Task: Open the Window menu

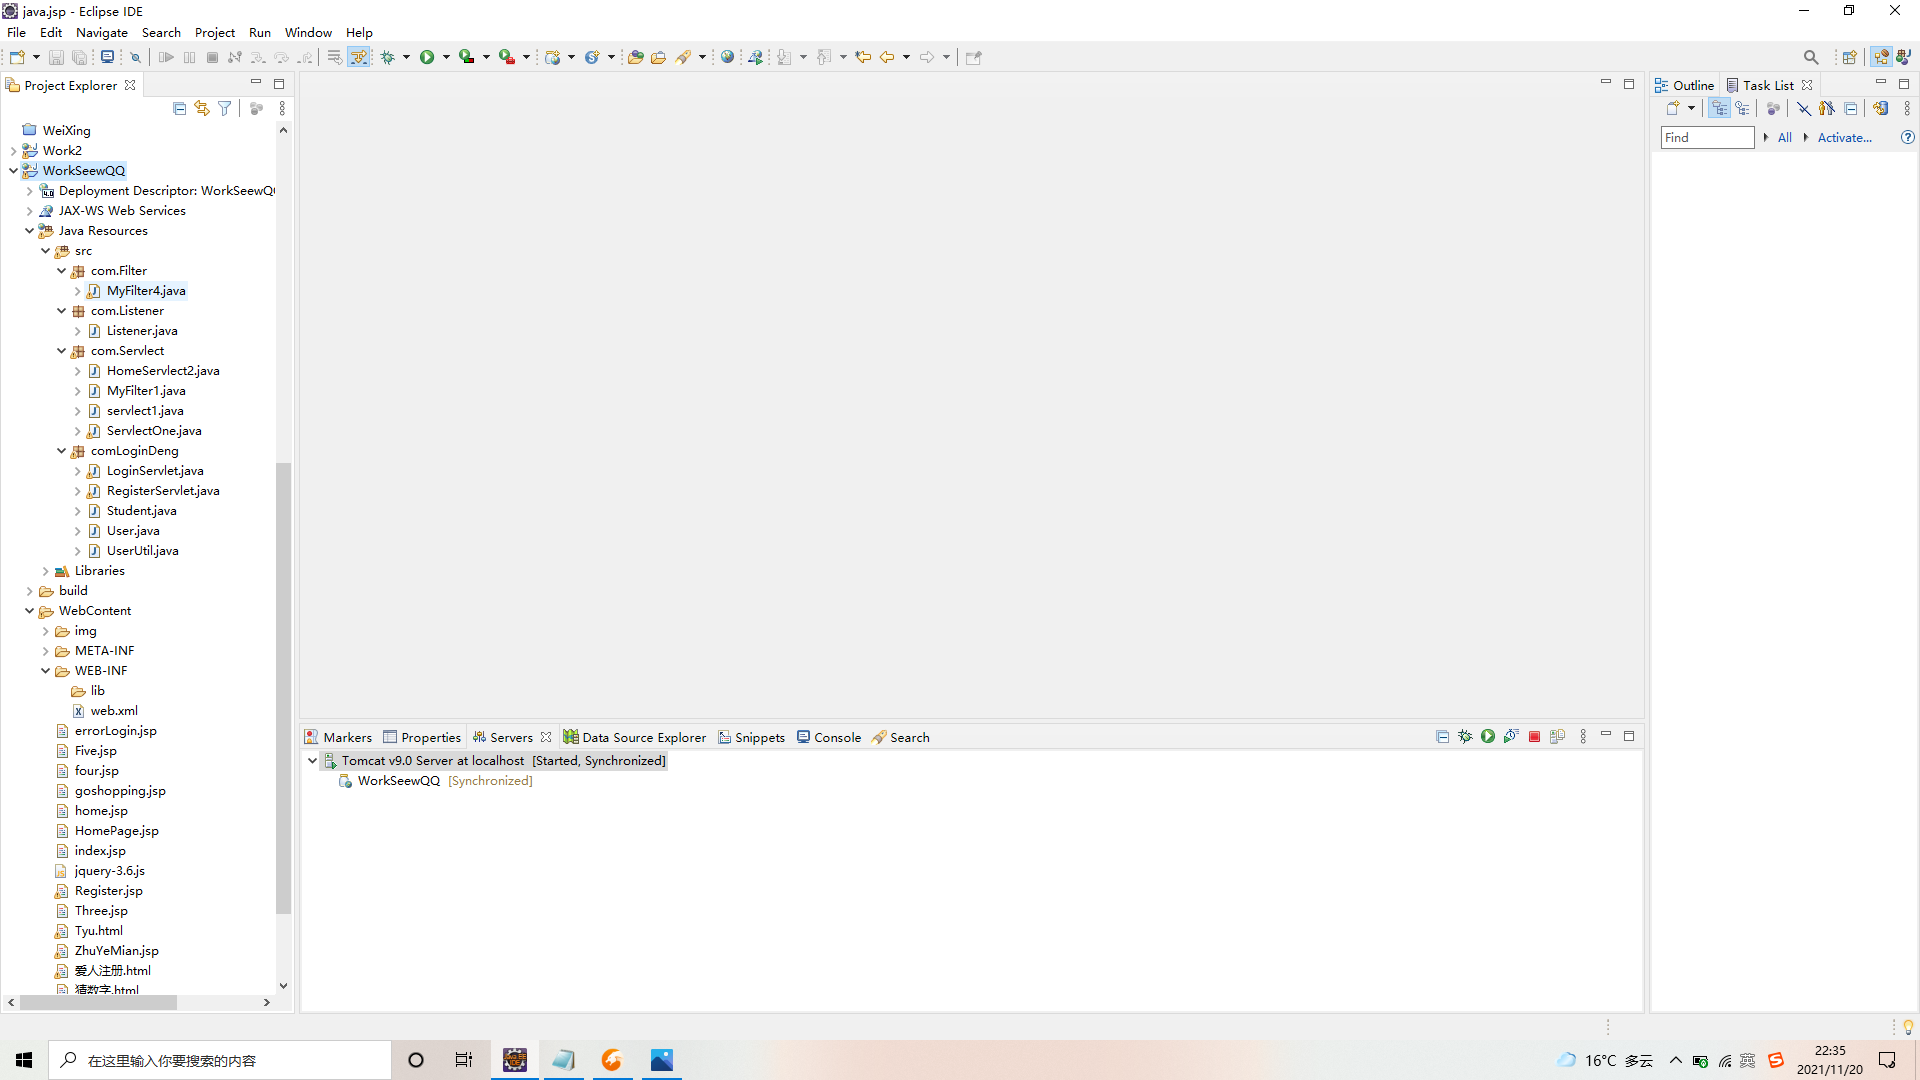Action: pos(308,32)
